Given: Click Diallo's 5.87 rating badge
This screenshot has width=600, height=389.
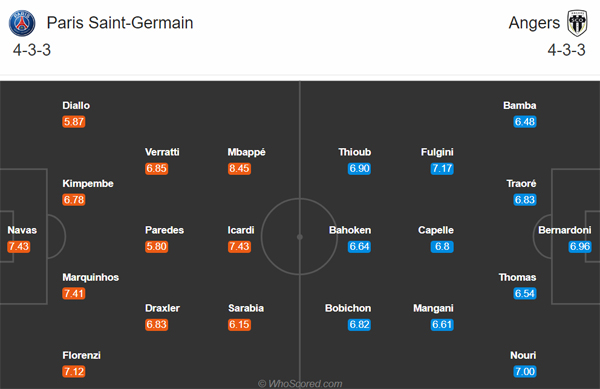Looking at the screenshot, I should pyautogui.click(x=73, y=122).
